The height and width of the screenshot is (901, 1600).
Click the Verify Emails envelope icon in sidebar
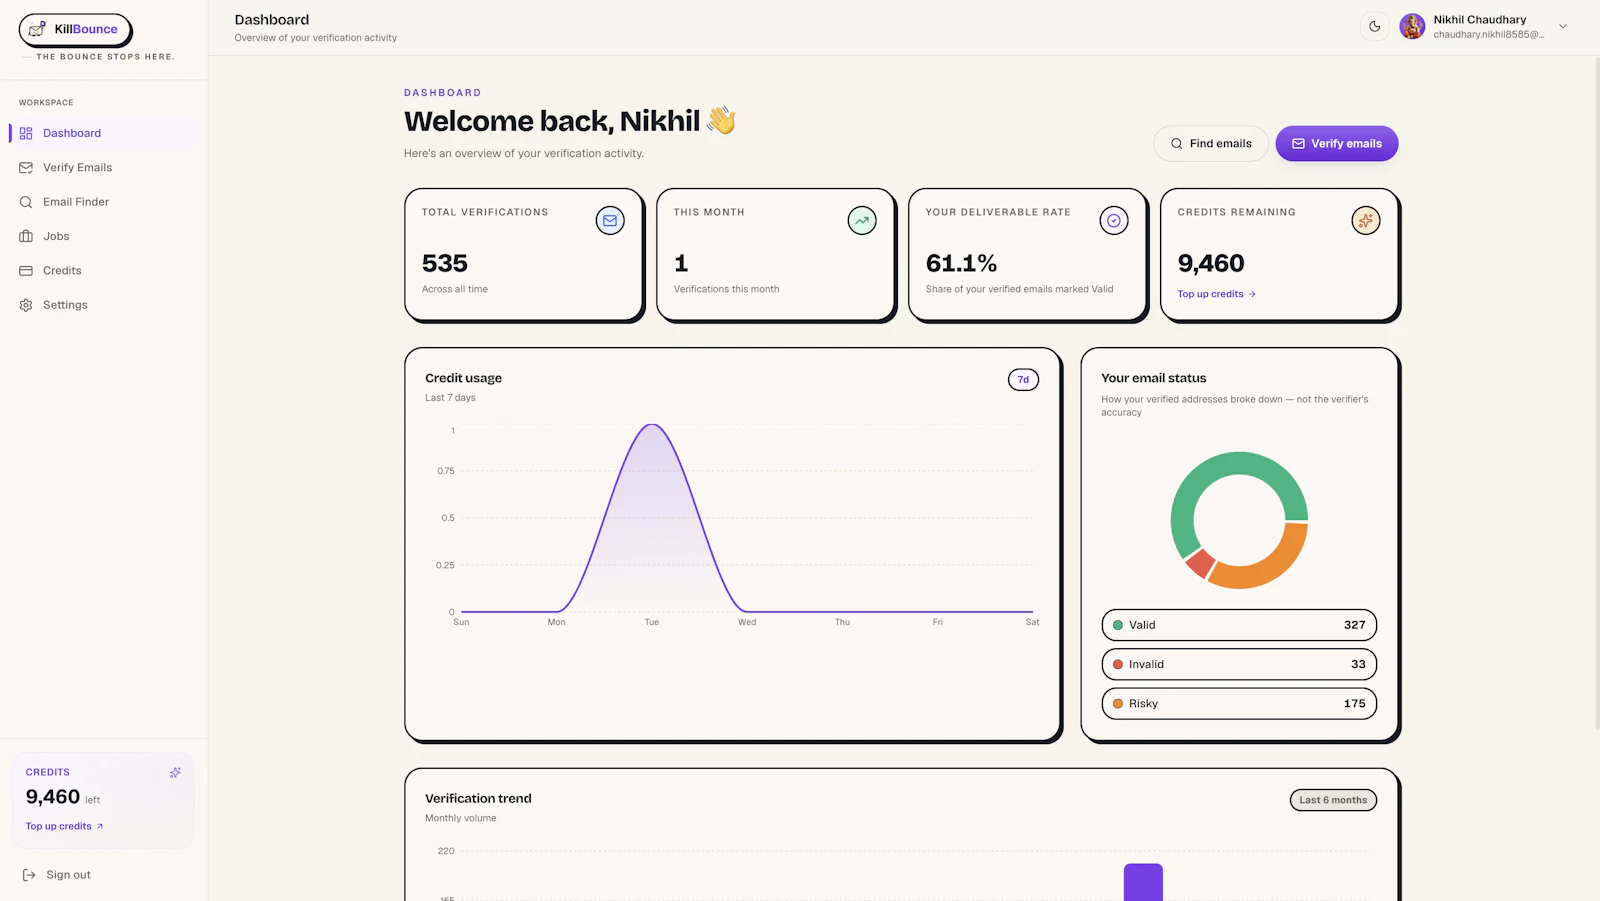click(x=26, y=168)
